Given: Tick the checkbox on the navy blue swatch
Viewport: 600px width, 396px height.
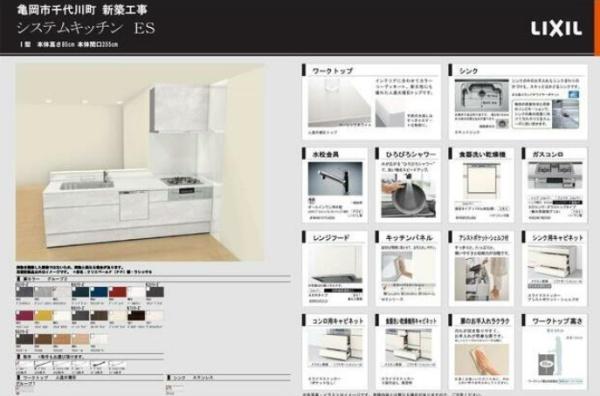Looking at the screenshot, I should coord(93,289).
